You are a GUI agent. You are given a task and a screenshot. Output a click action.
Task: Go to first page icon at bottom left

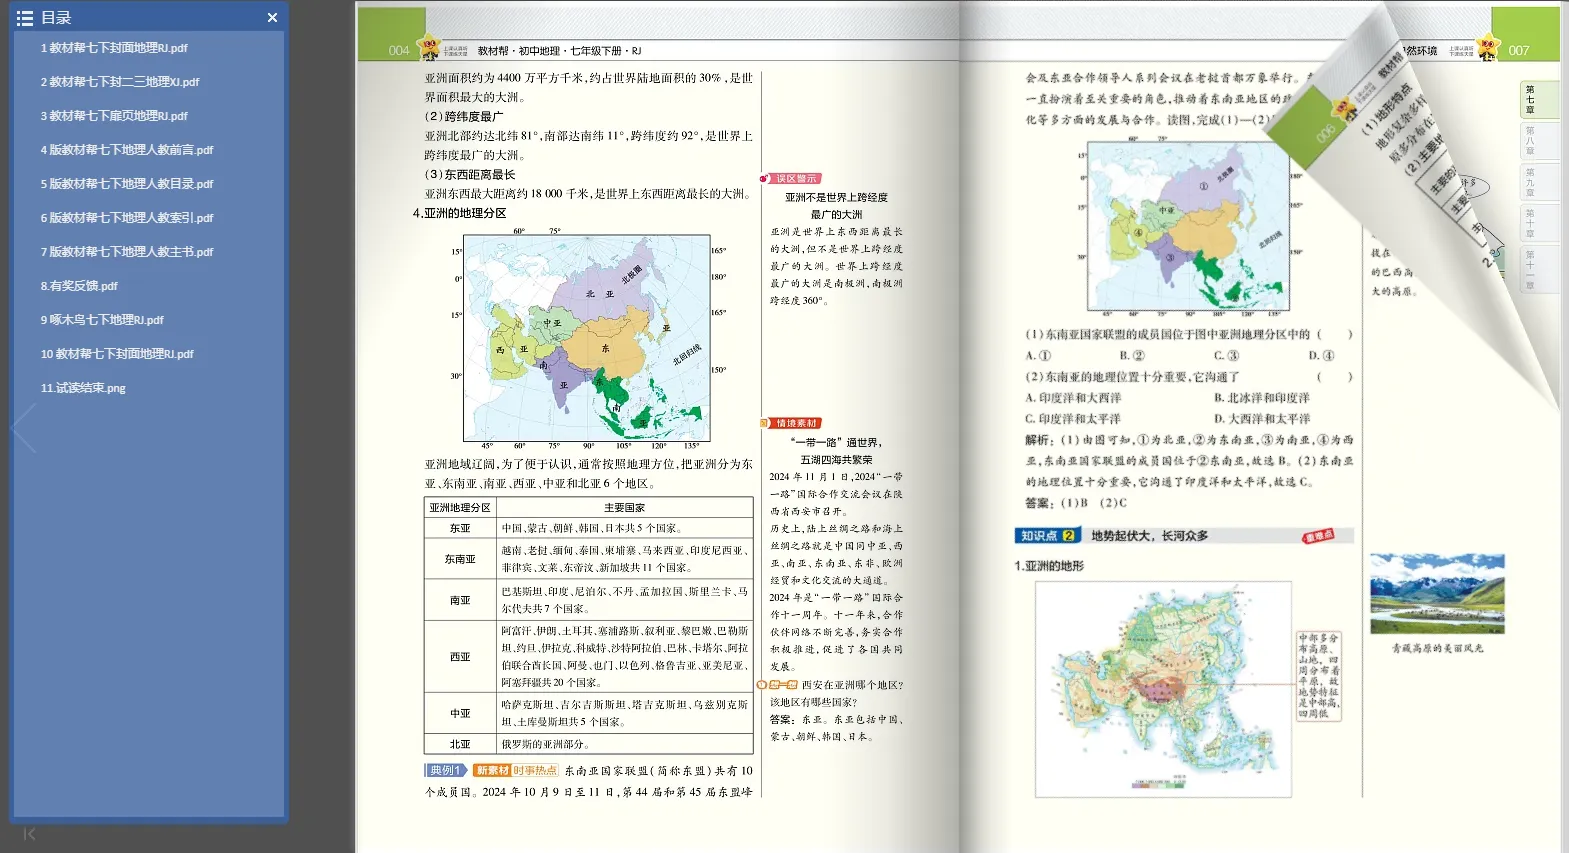29,834
